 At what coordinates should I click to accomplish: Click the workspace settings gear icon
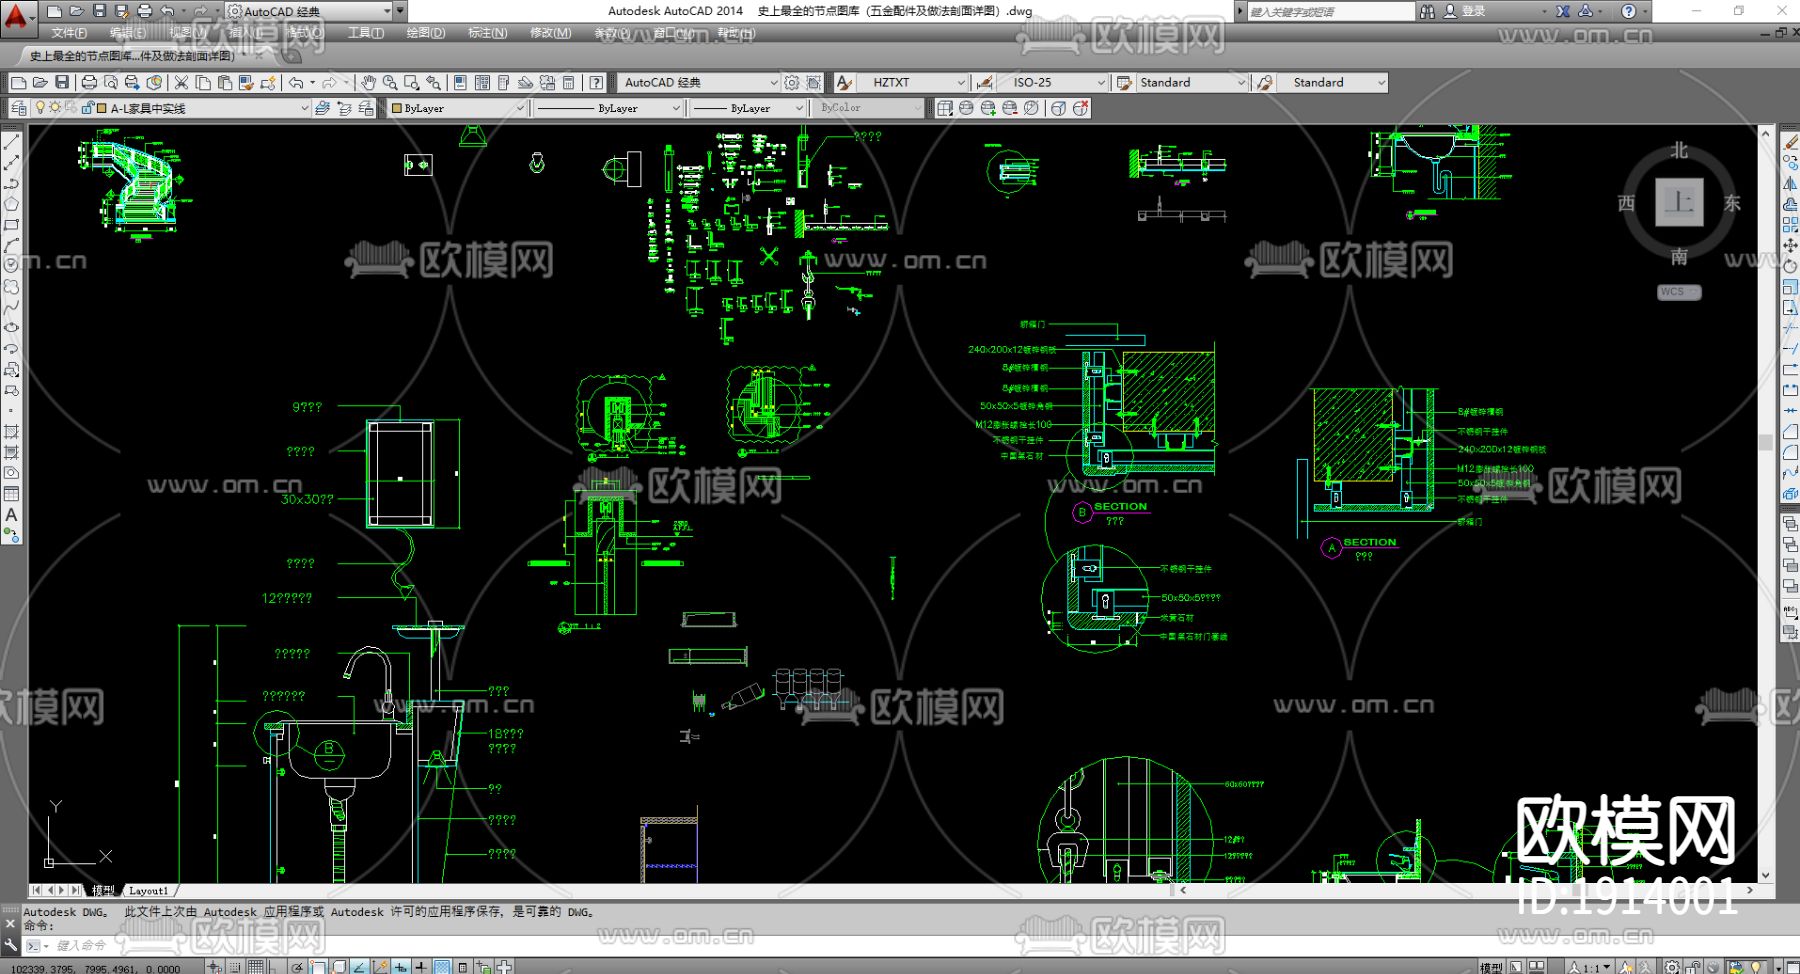pos(792,82)
